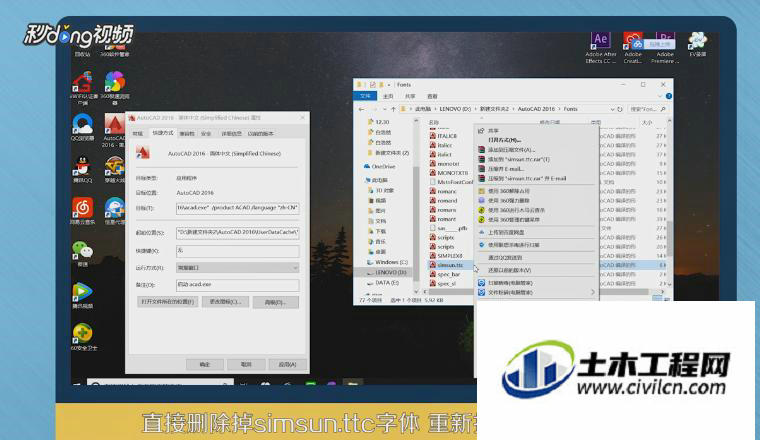
Task: Open the 文件 ribbon tab in Explorer
Action: 365,96
